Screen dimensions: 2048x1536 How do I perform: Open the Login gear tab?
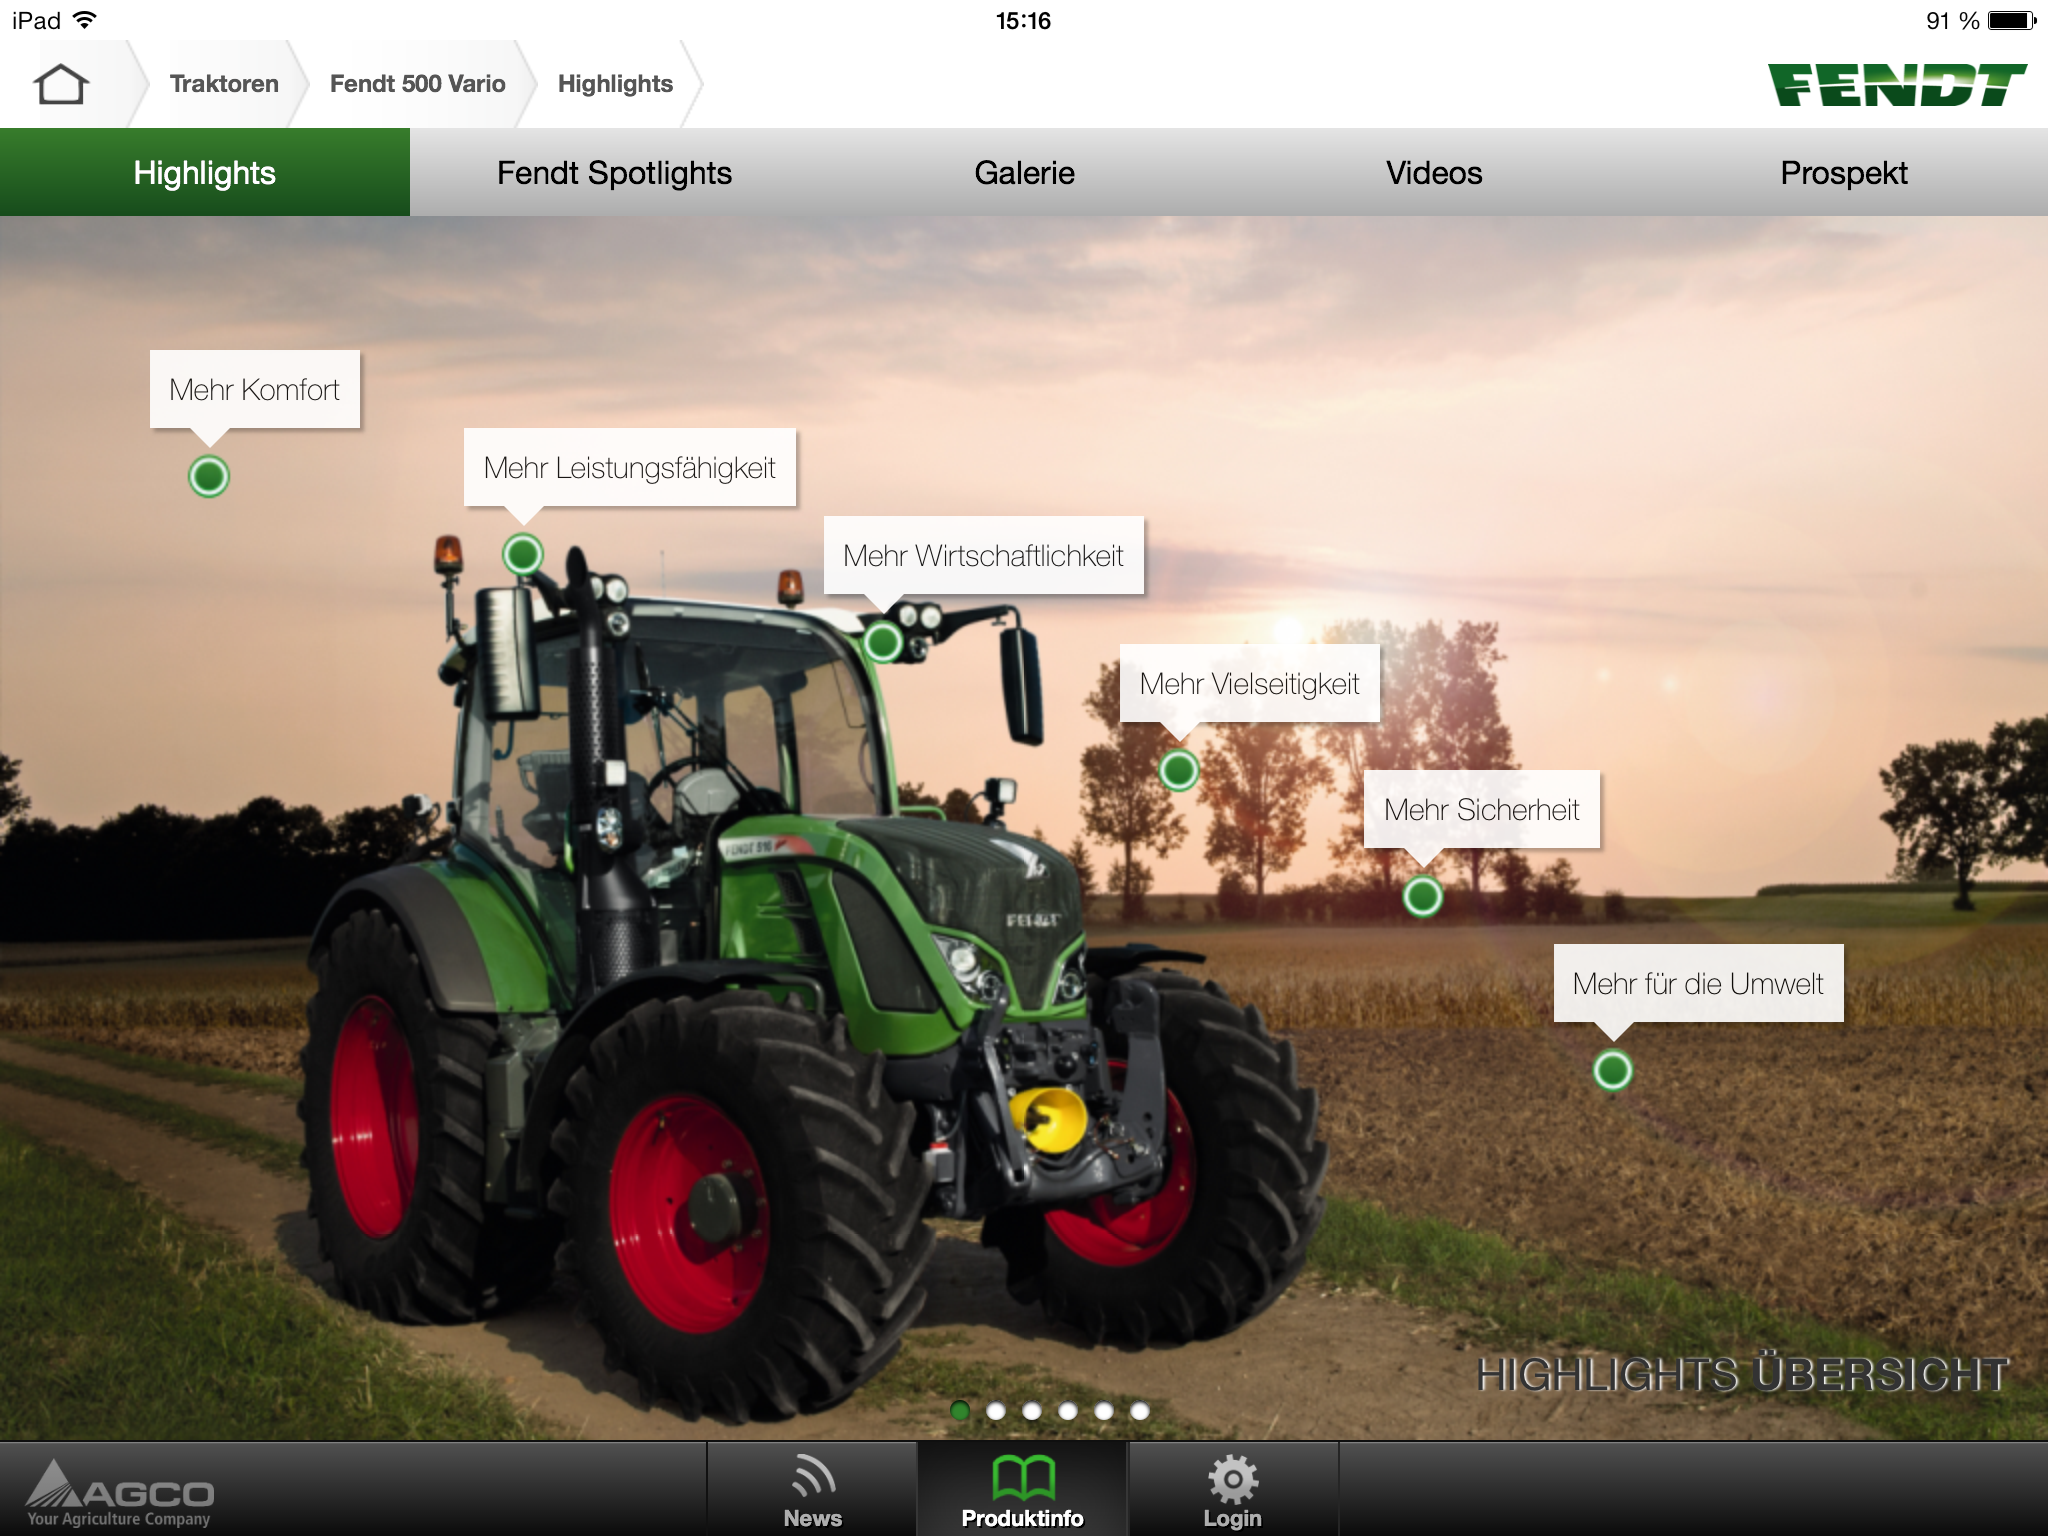[x=1233, y=1490]
